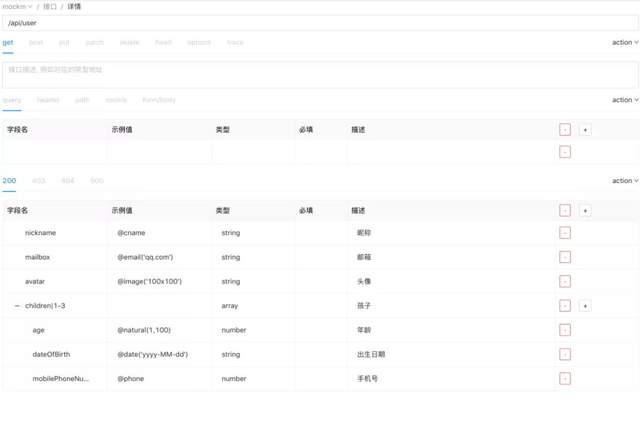Screen dimensions: 640x424
Task: Open the mockm breadcrumb dropdown
Action: pos(17,7)
